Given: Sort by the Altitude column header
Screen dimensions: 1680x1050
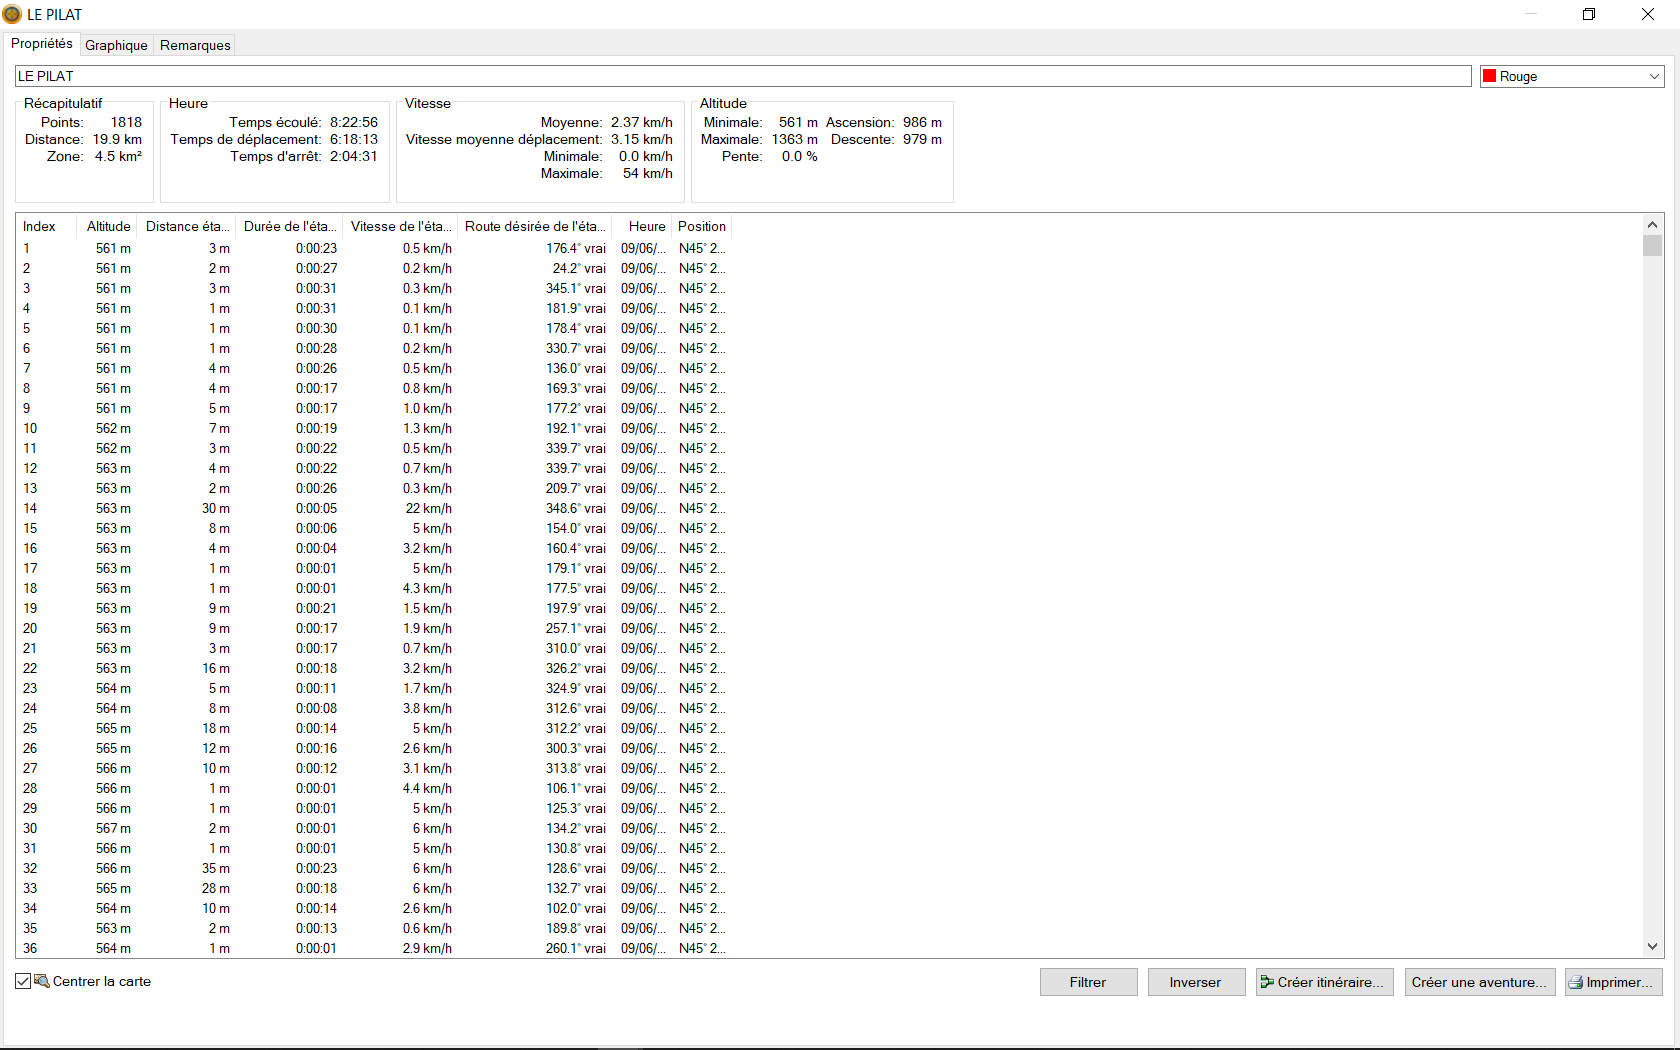Looking at the screenshot, I should tap(108, 226).
